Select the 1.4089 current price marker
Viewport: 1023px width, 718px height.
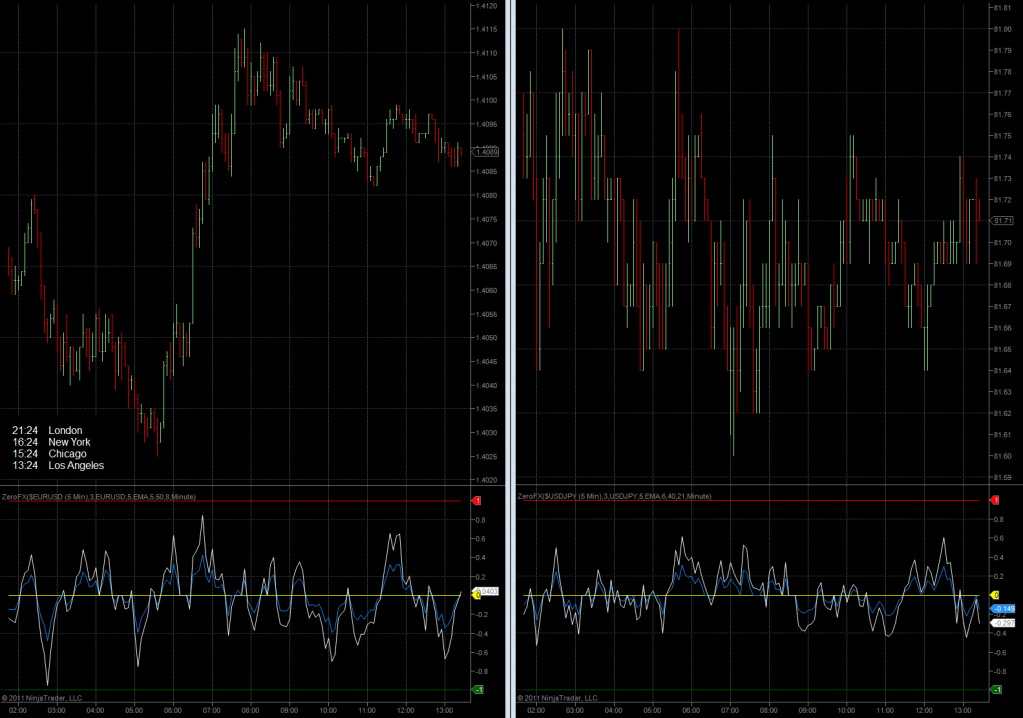pyautogui.click(x=487, y=152)
